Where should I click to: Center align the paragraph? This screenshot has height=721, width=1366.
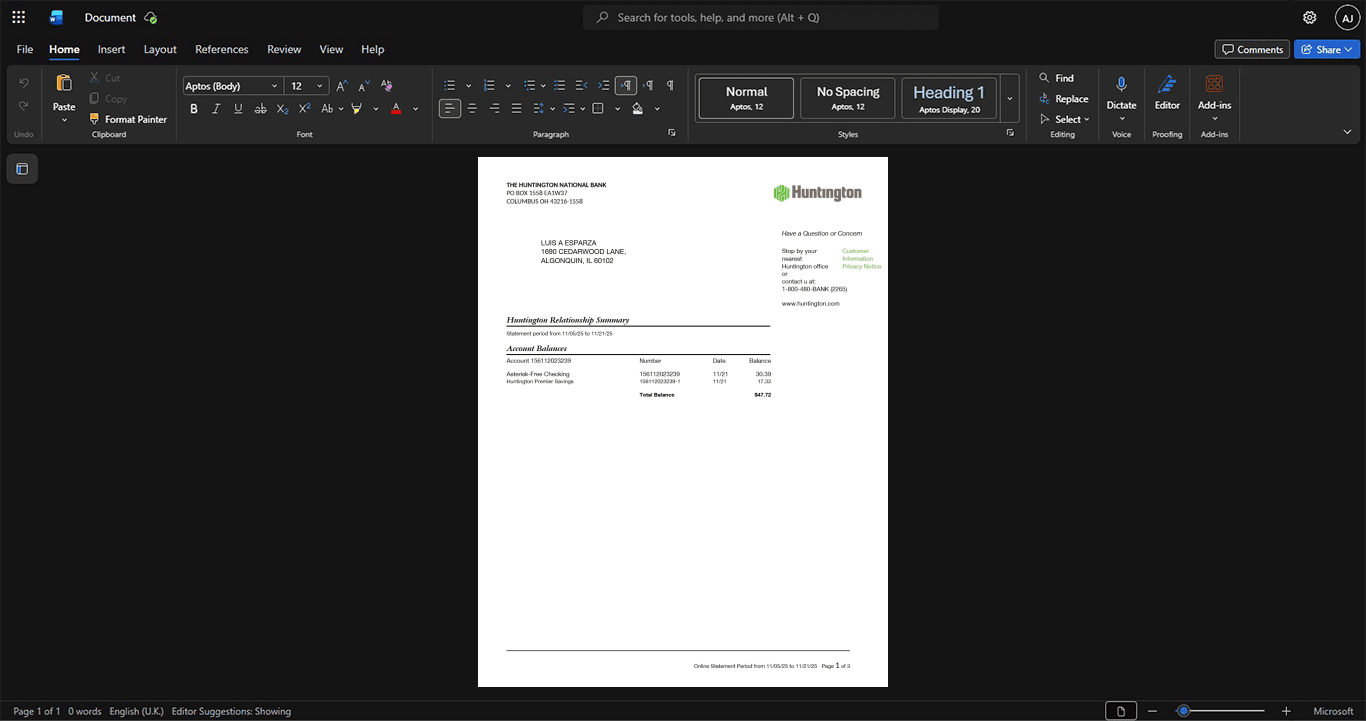(x=472, y=108)
